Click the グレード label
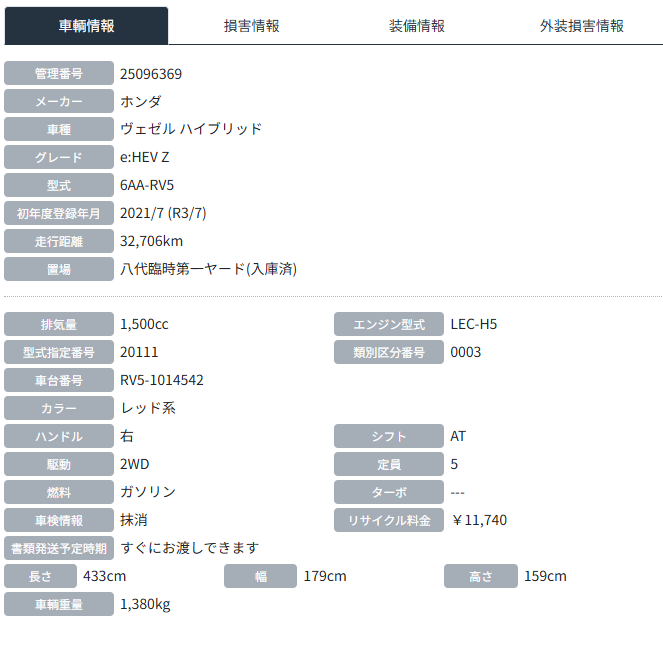 [x=59, y=157]
